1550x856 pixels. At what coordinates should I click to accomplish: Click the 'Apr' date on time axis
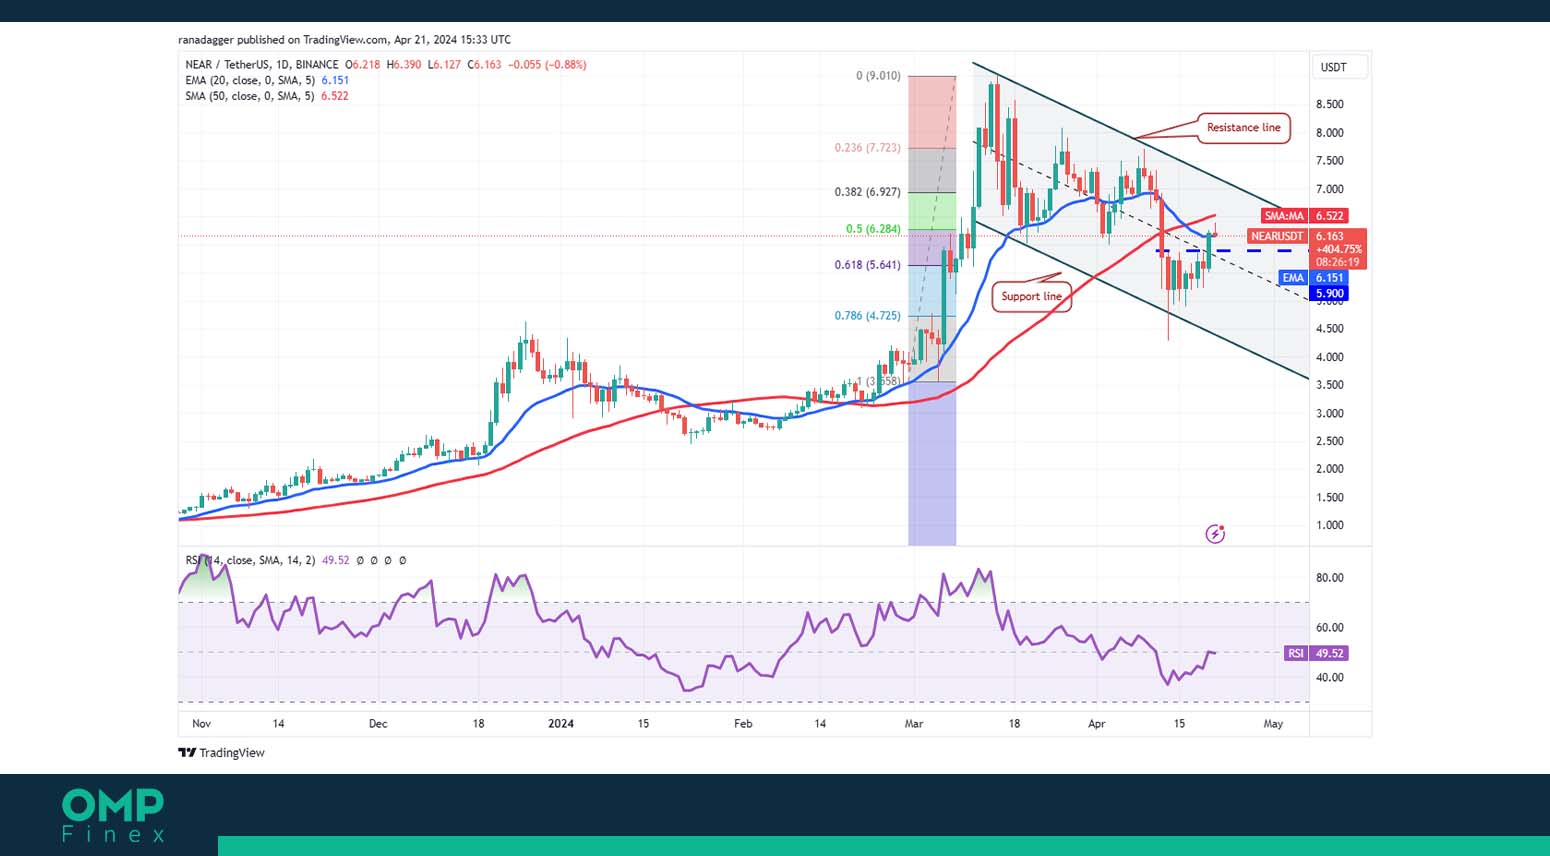click(x=1097, y=724)
